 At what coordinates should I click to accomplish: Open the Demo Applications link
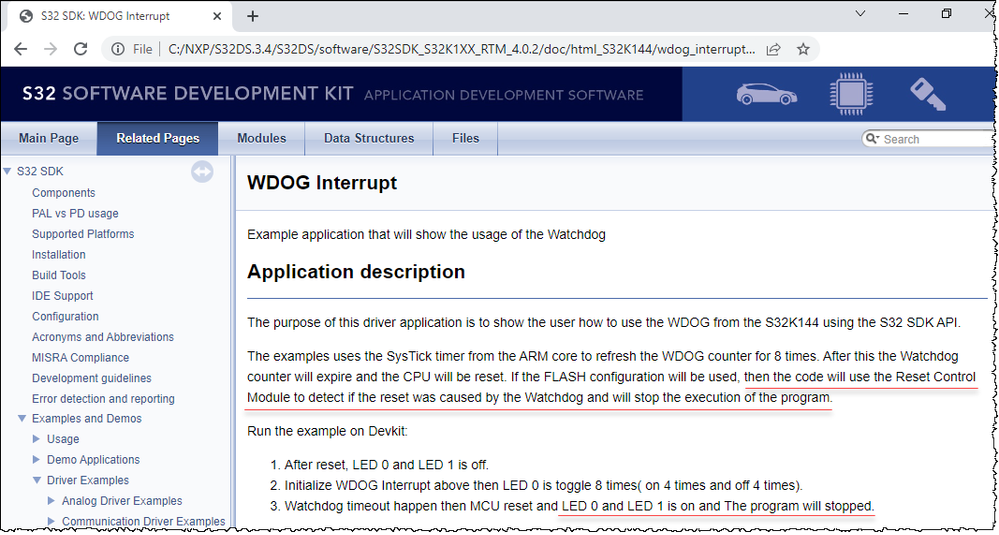tap(93, 460)
